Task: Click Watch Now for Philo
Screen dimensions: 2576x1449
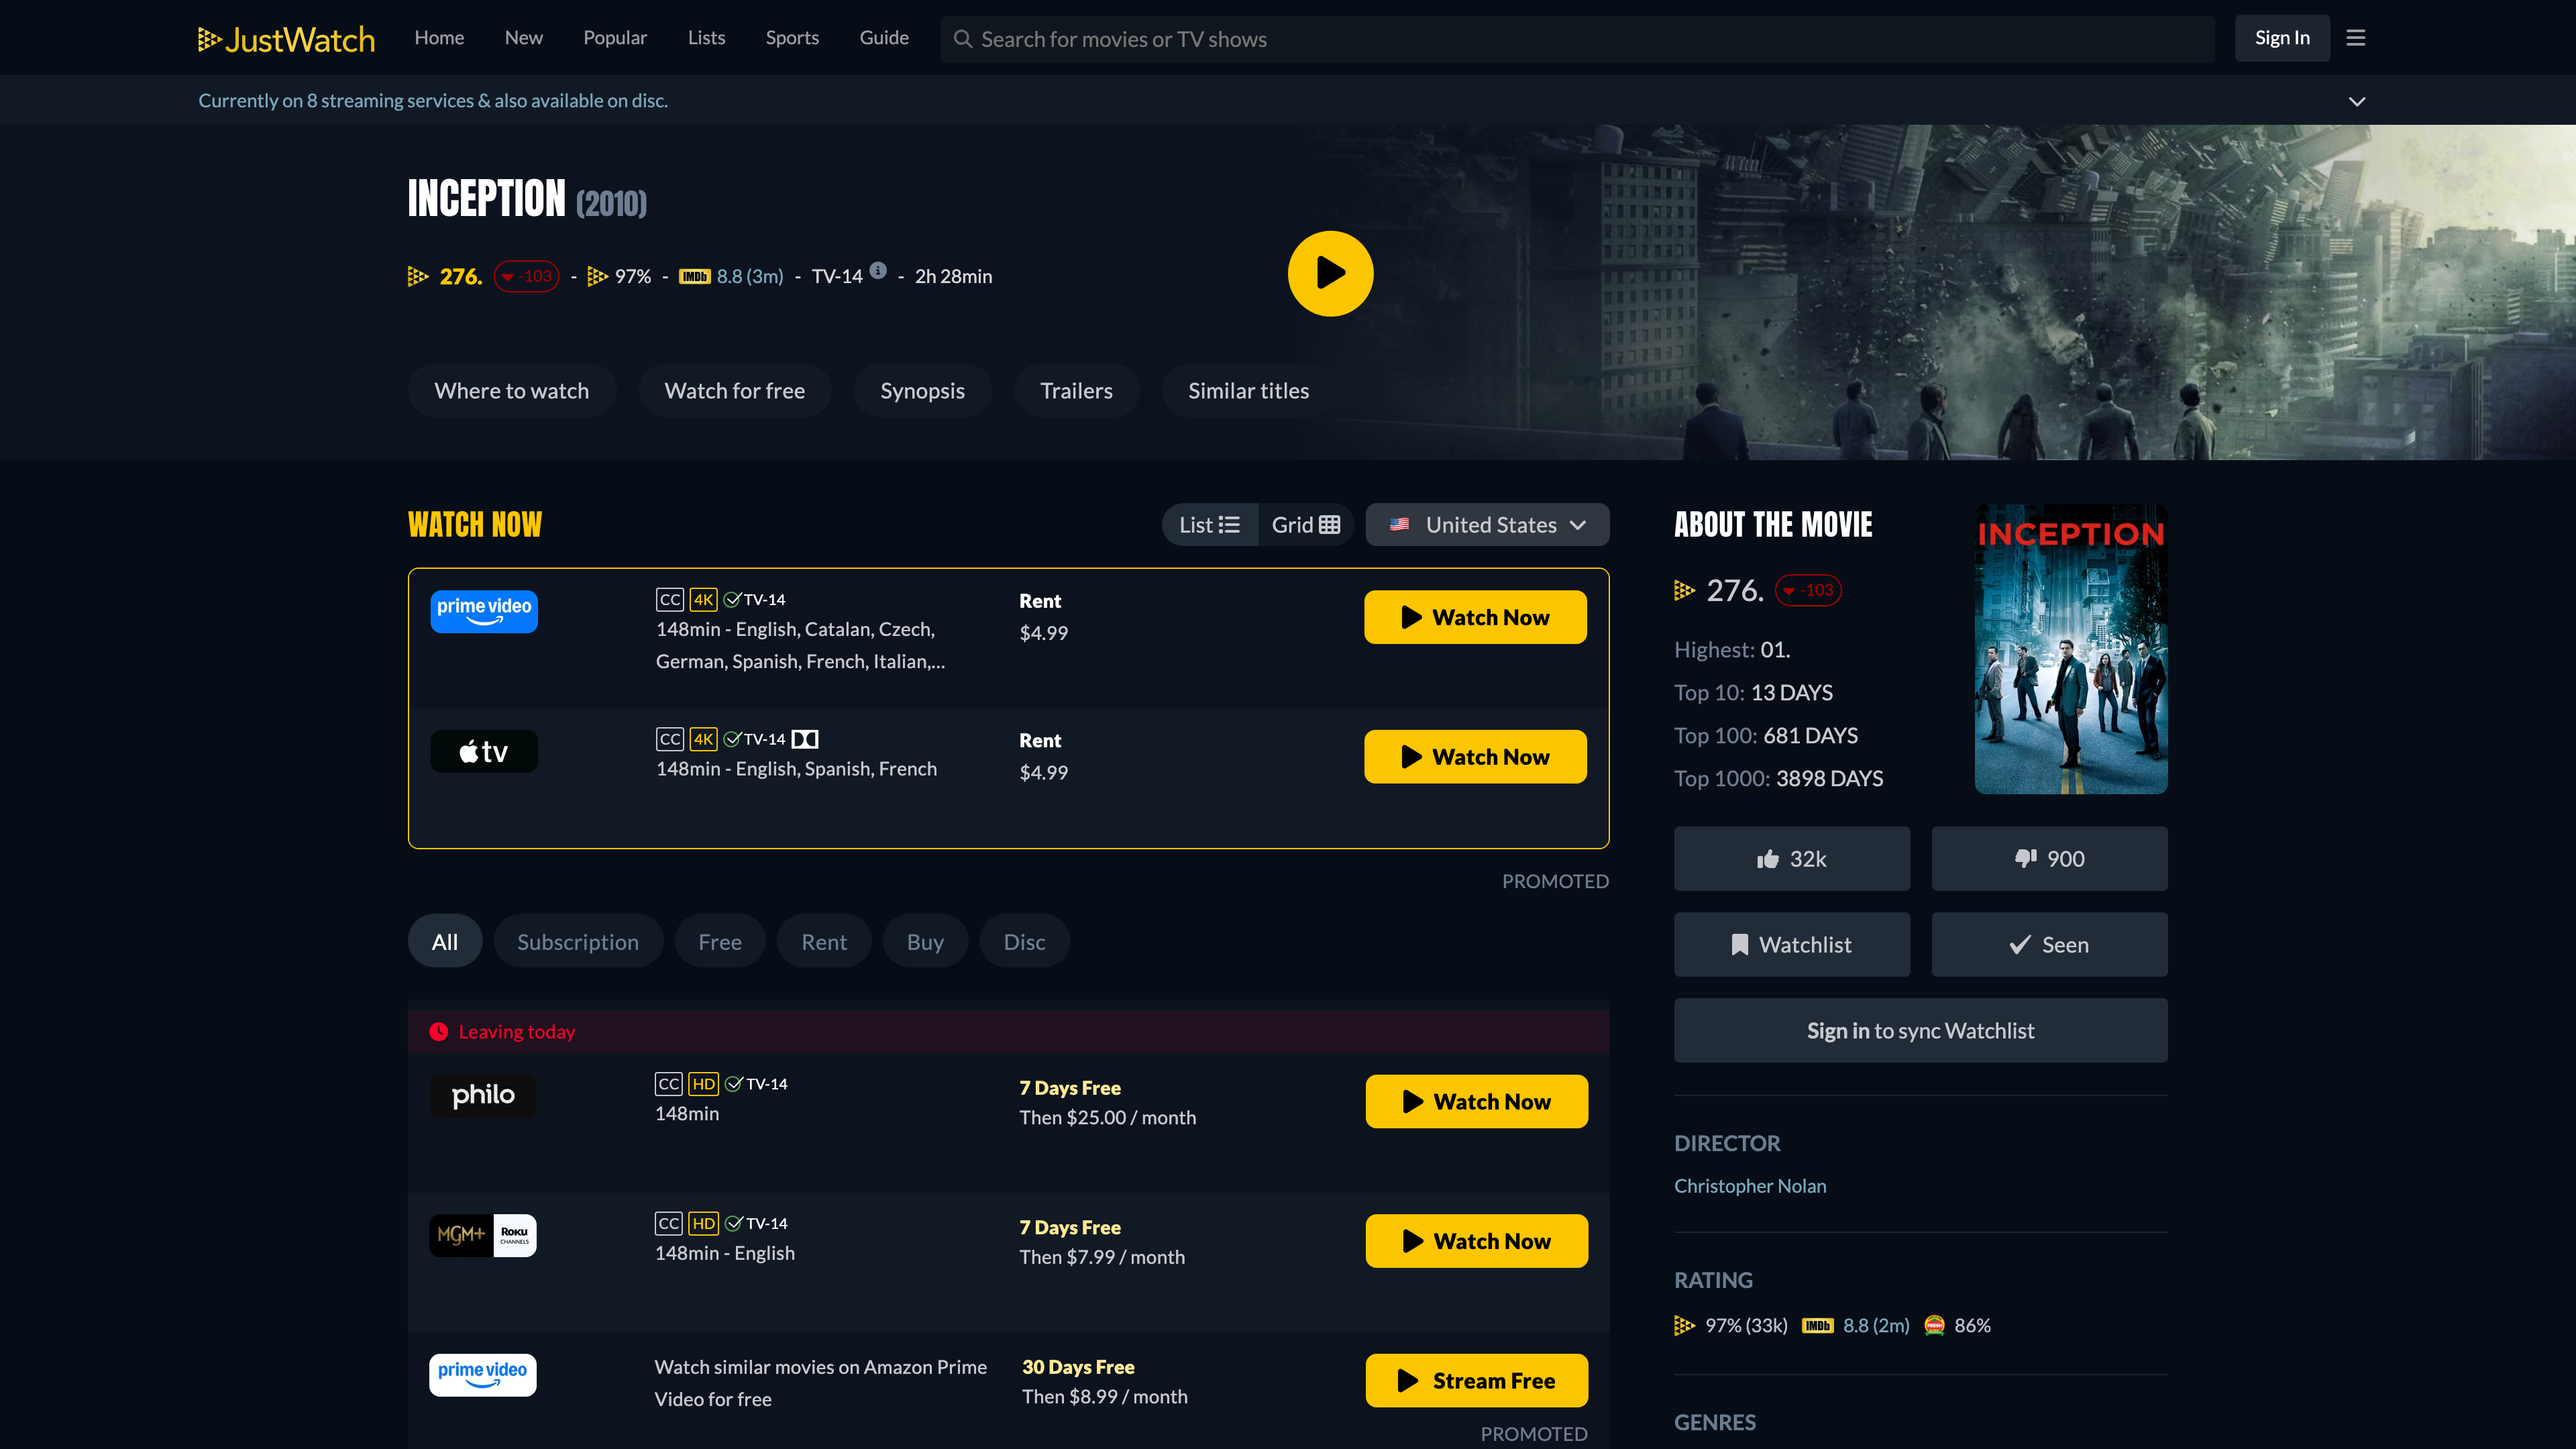Action: coord(1476,1101)
